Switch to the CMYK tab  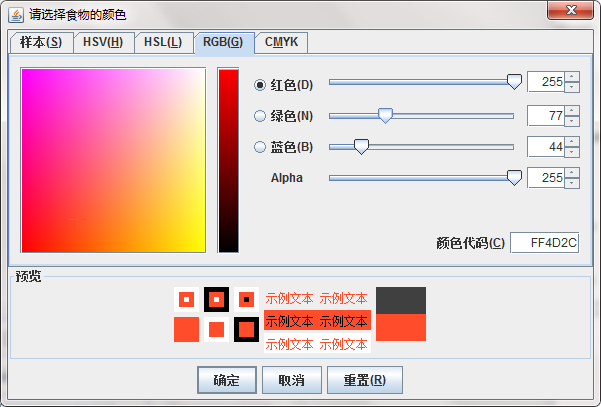(x=281, y=42)
